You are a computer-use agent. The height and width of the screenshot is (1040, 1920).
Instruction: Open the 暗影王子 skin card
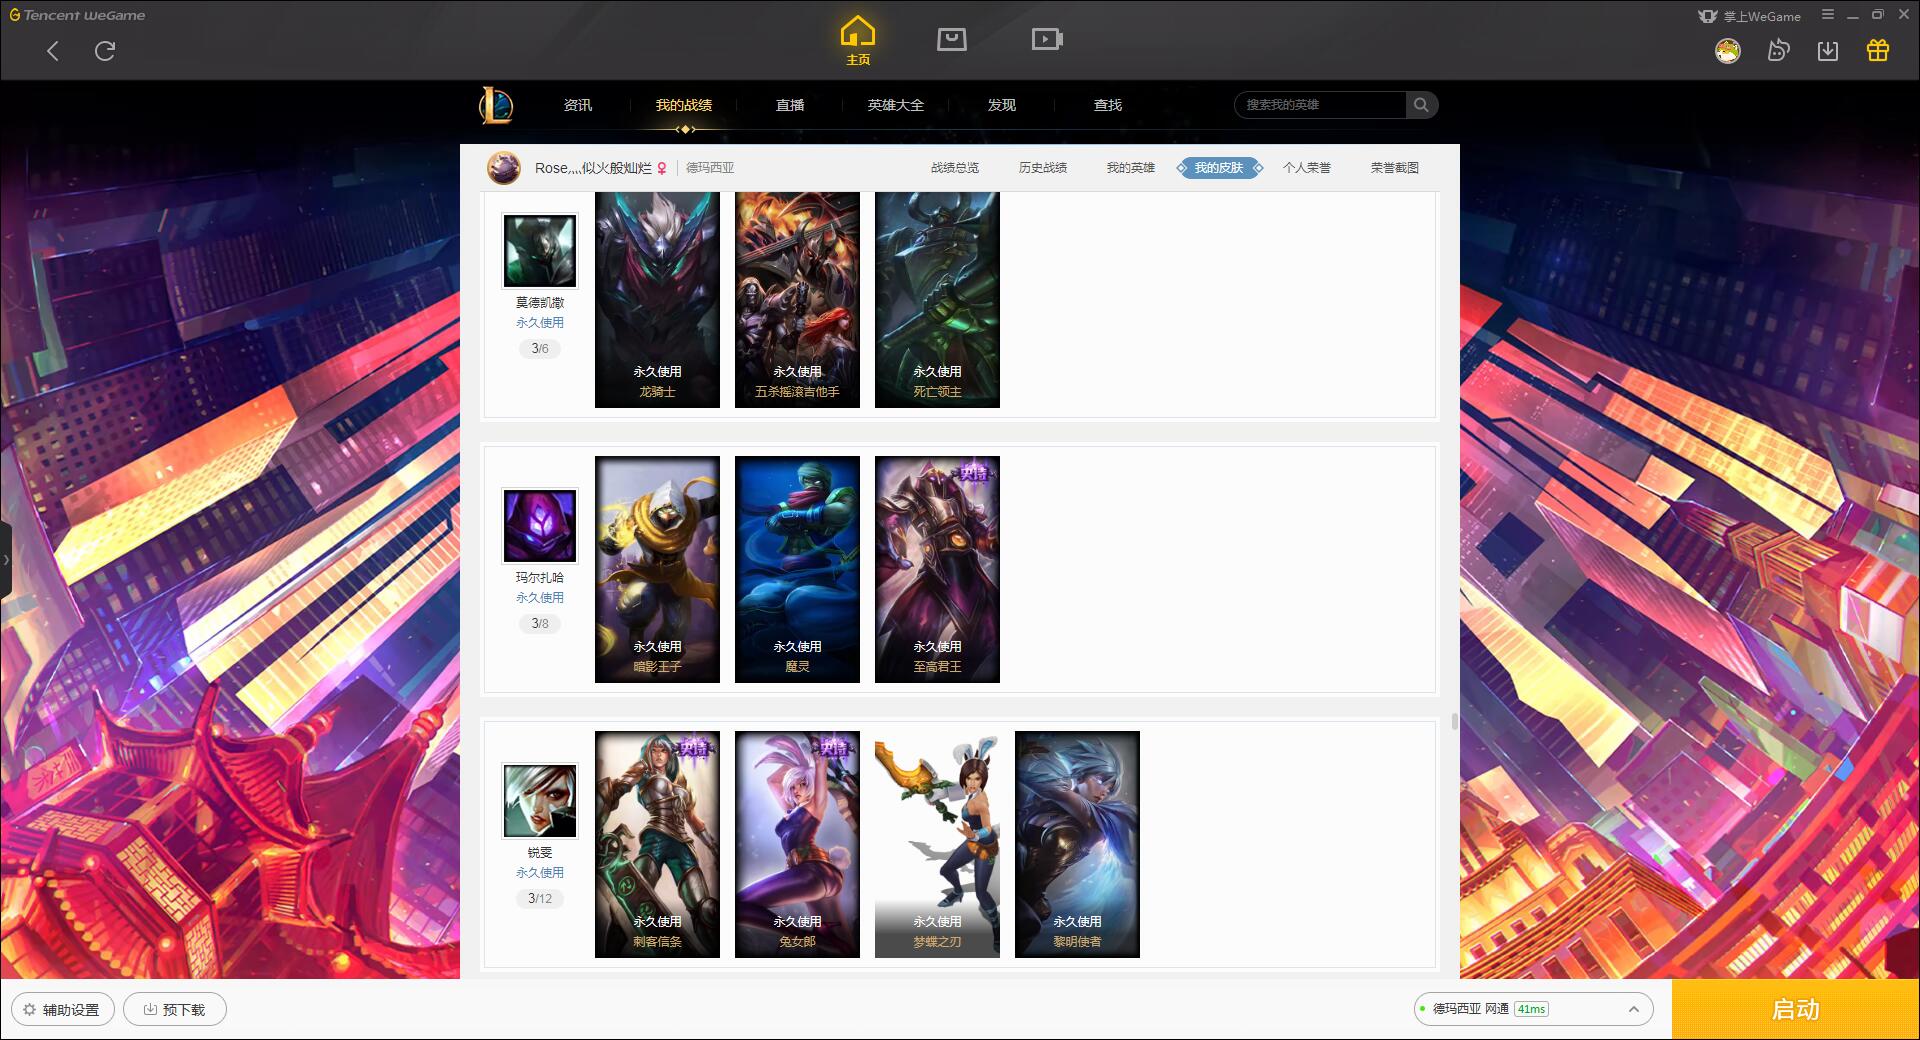click(657, 569)
